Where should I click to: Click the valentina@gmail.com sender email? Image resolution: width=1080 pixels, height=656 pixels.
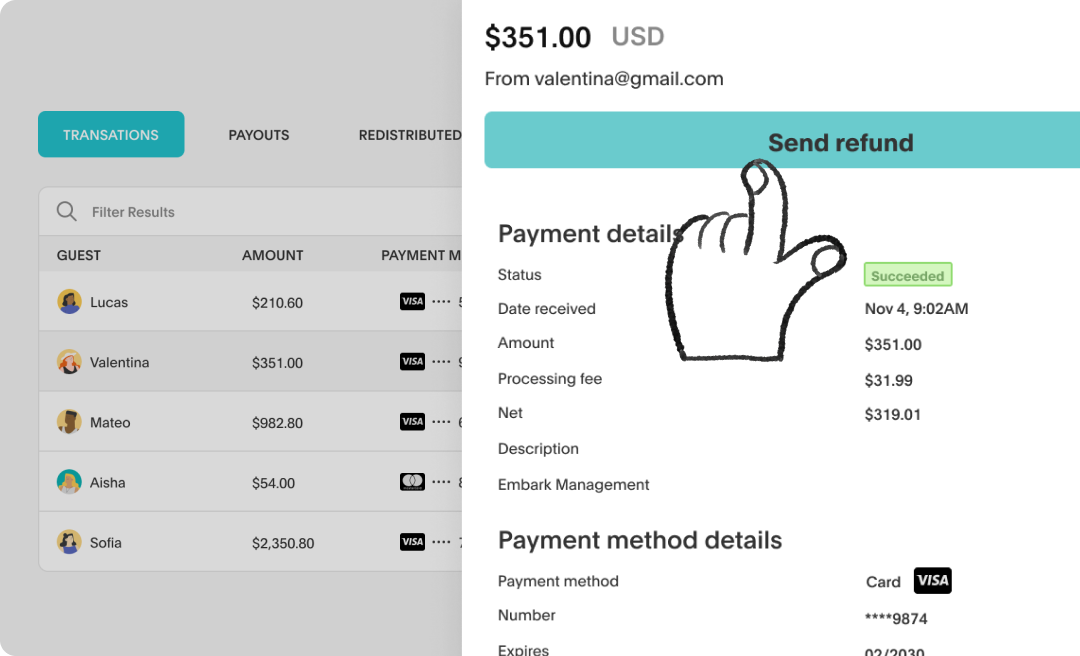click(628, 79)
